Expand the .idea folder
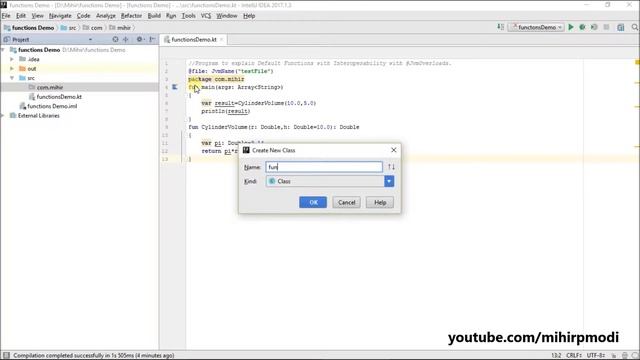 coord(12,59)
